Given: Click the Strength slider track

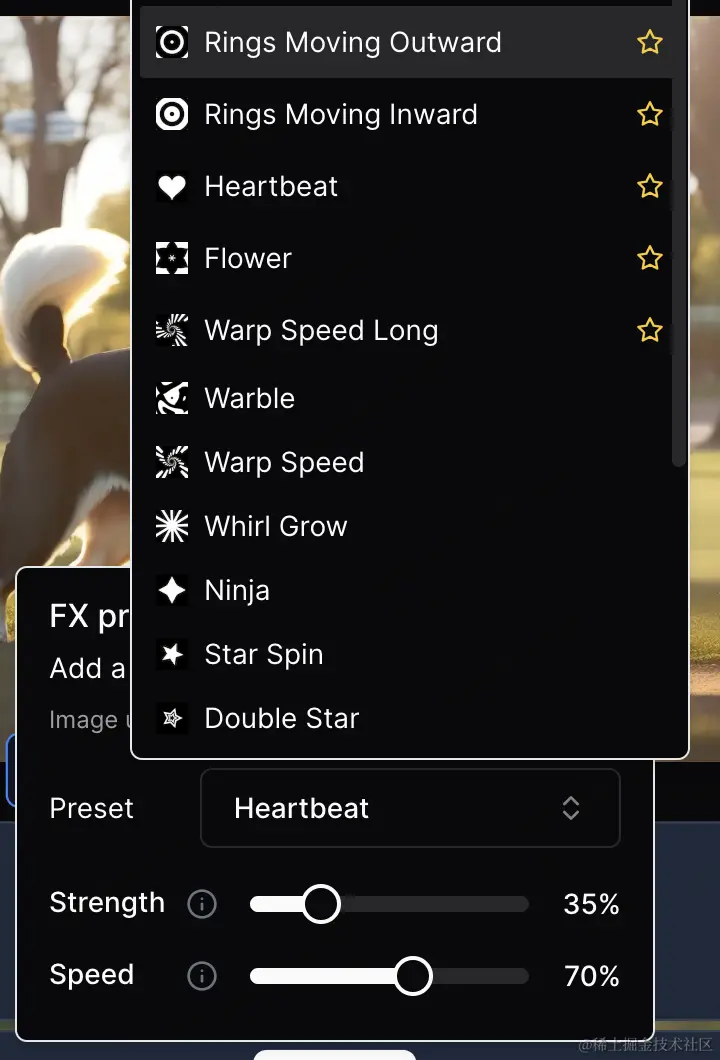Looking at the screenshot, I should (389, 904).
